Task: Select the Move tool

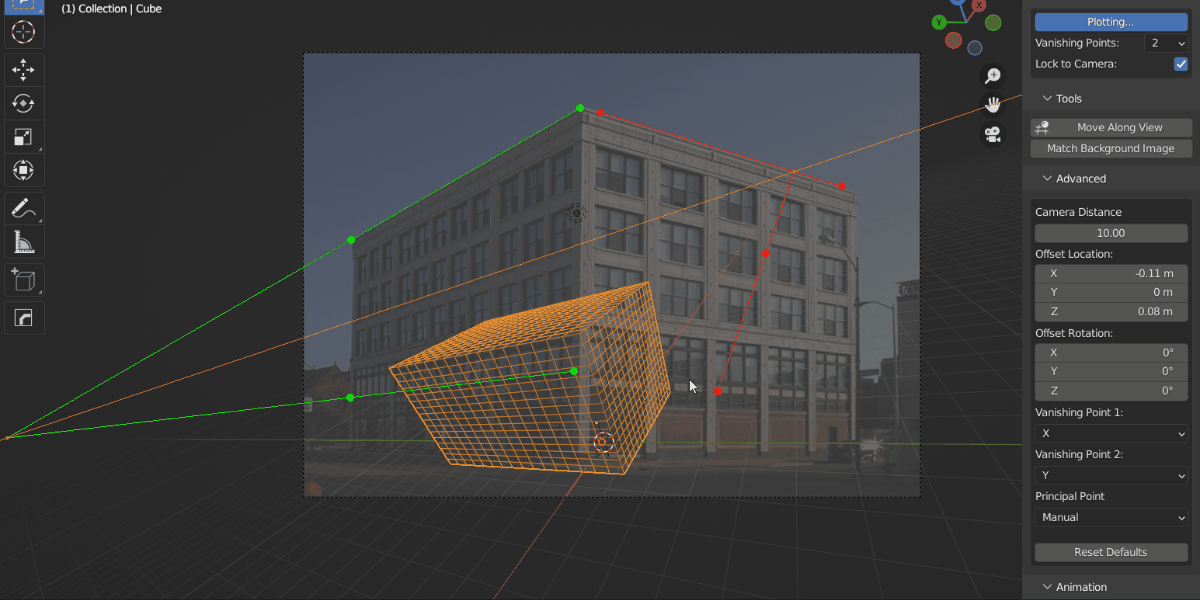Action: [x=23, y=69]
